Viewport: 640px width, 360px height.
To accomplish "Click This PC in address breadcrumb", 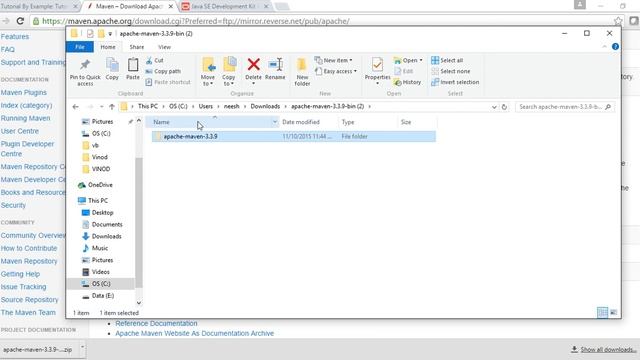I will pos(148,107).
